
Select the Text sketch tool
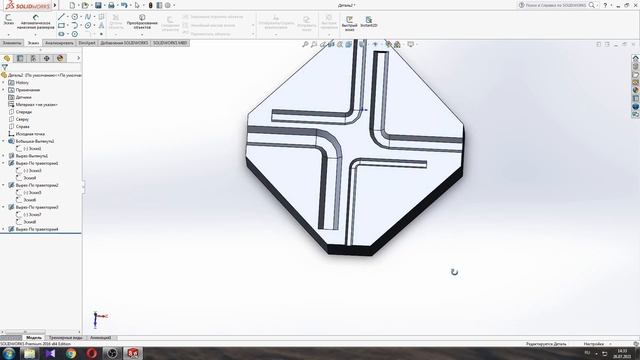[101, 25]
